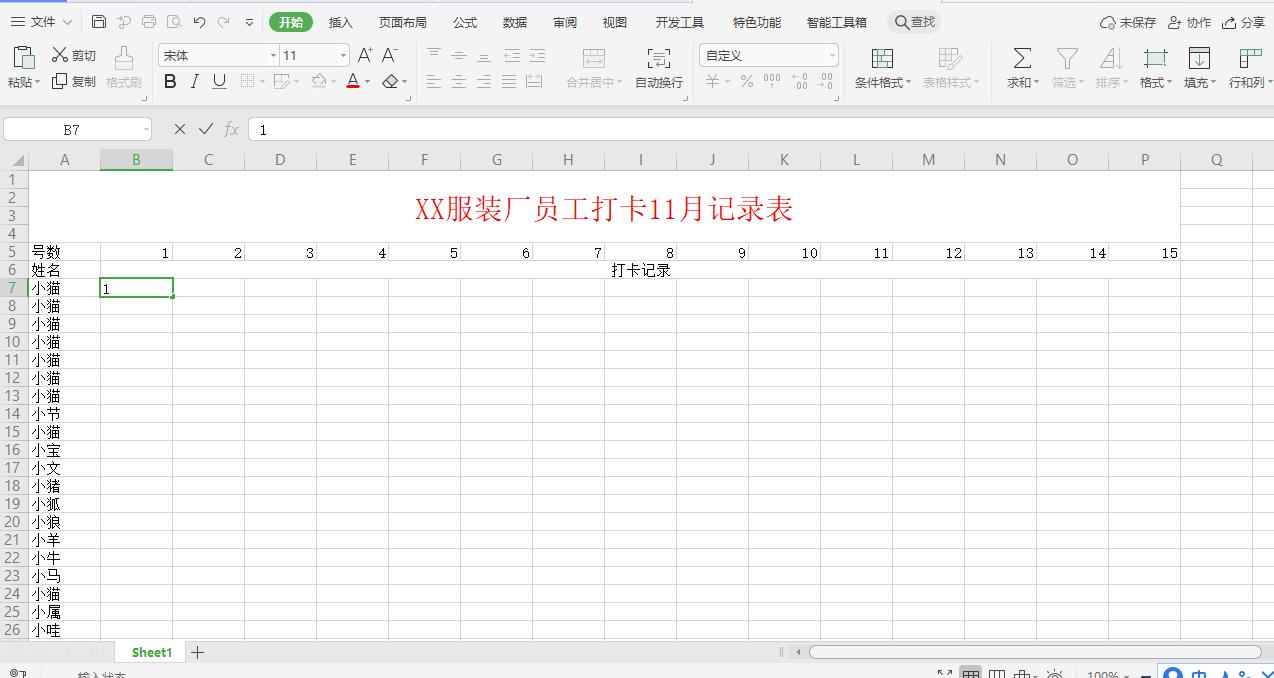
Task: Toggle underline formatting
Action: coord(219,82)
